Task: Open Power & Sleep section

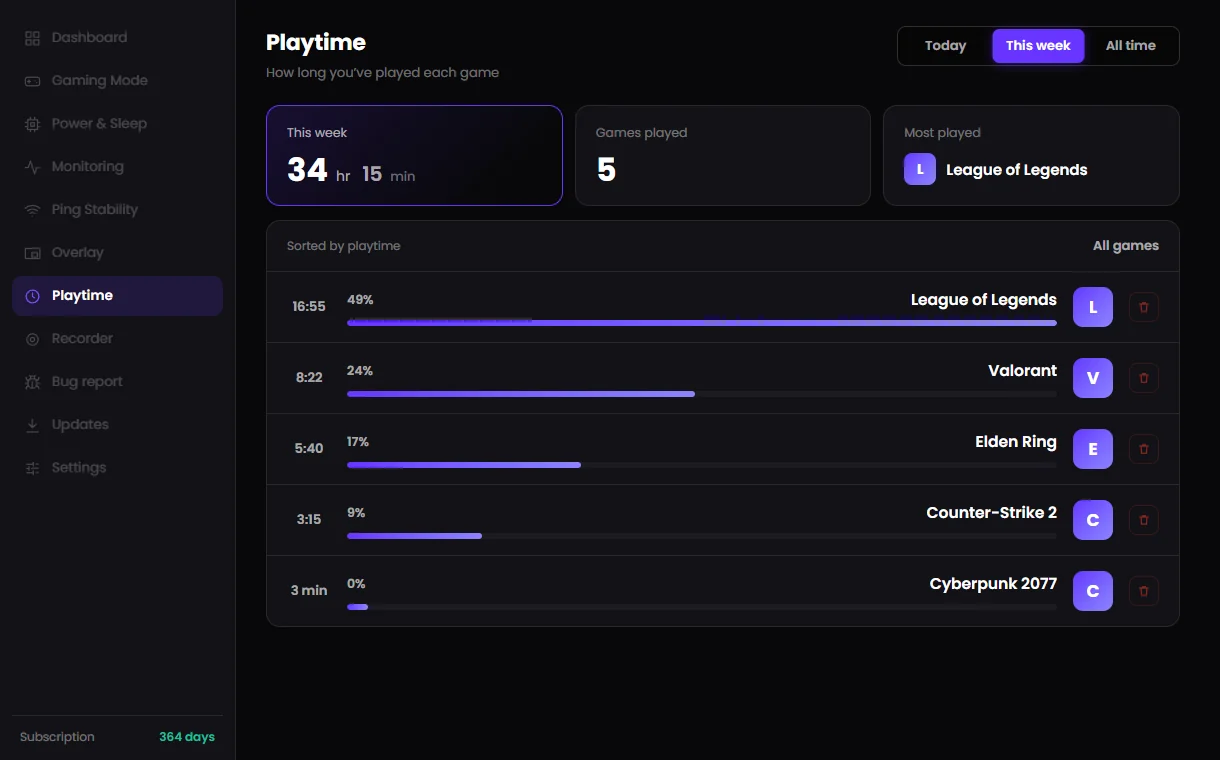Action: click(117, 124)
